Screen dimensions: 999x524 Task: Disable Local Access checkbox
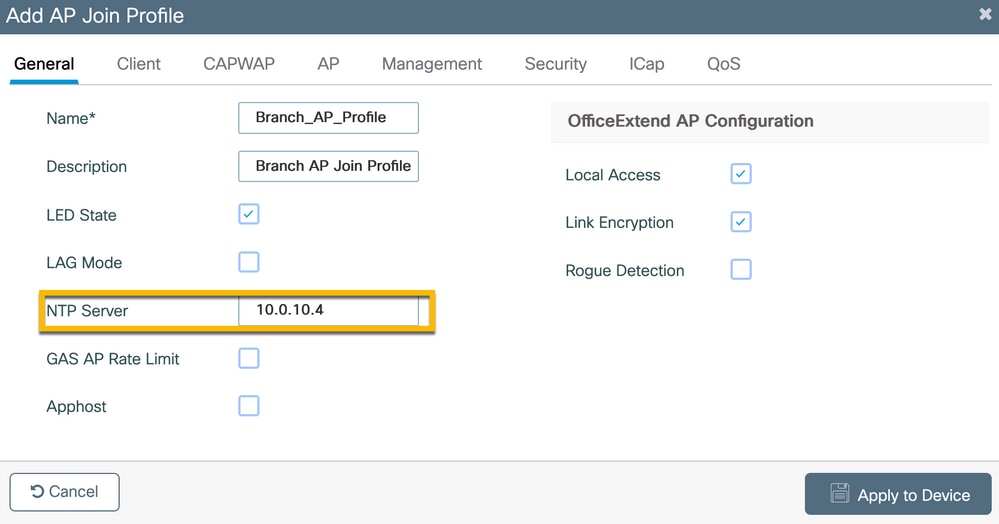coord(741,174)
